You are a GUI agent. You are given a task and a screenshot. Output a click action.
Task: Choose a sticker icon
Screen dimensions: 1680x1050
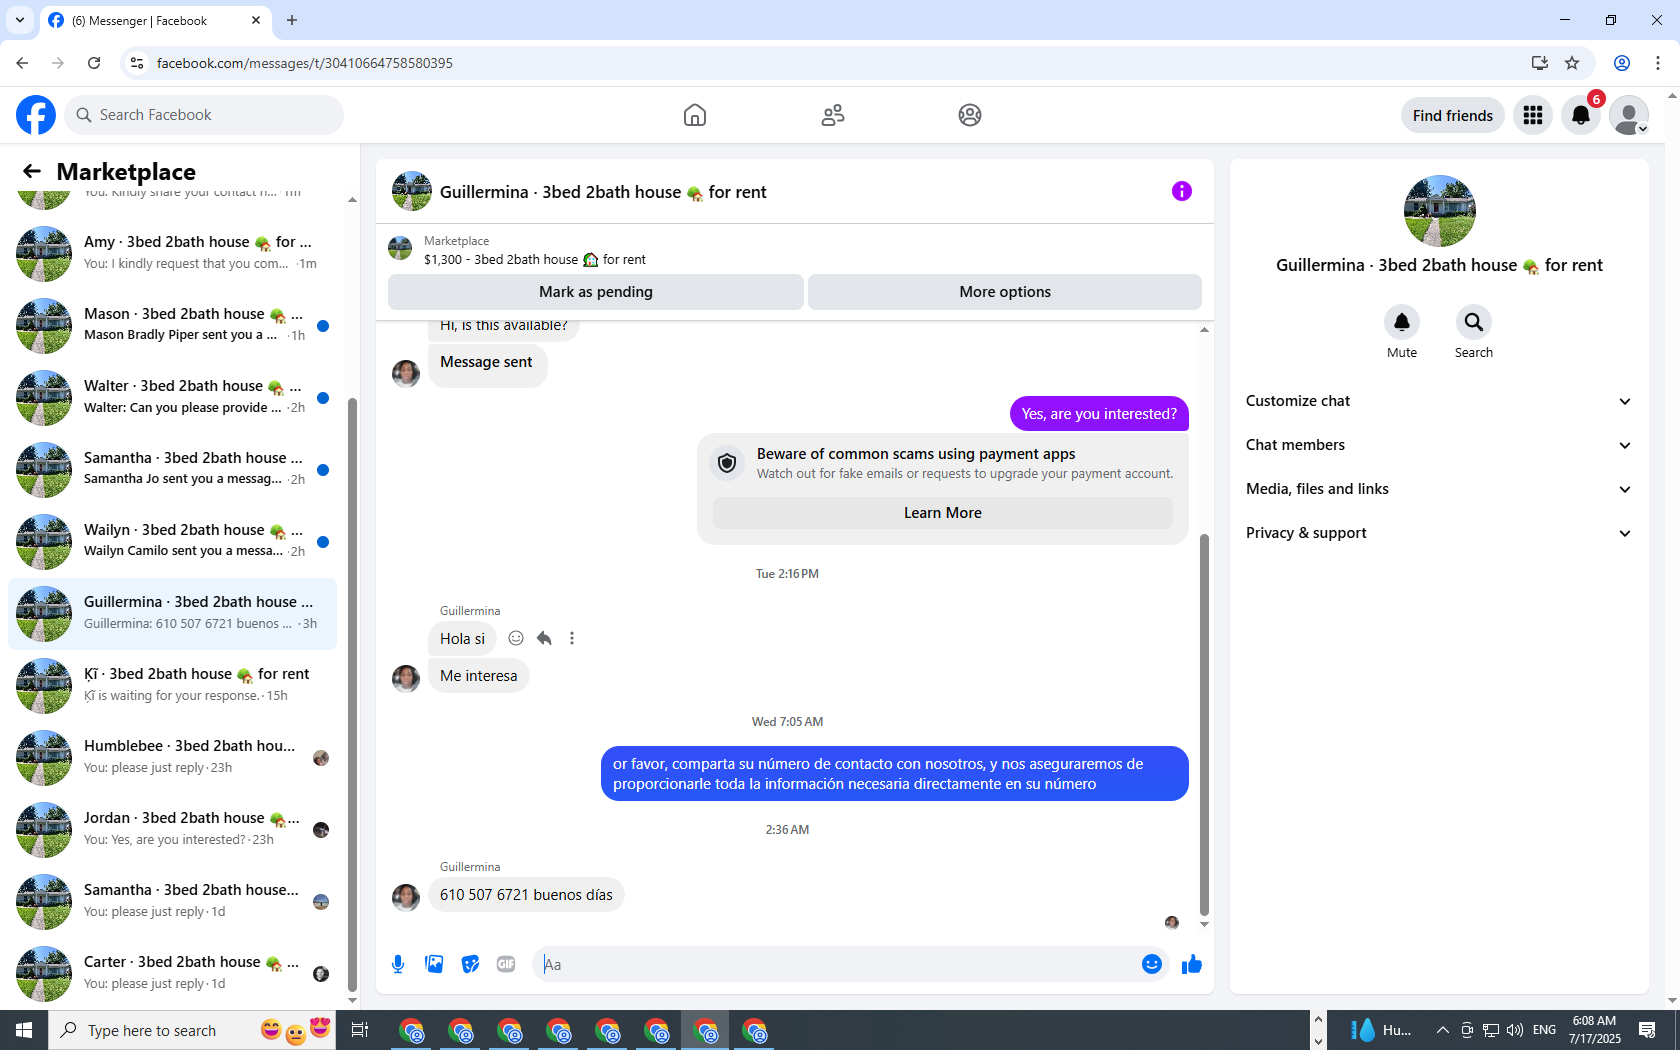click(x=470, y=964)
